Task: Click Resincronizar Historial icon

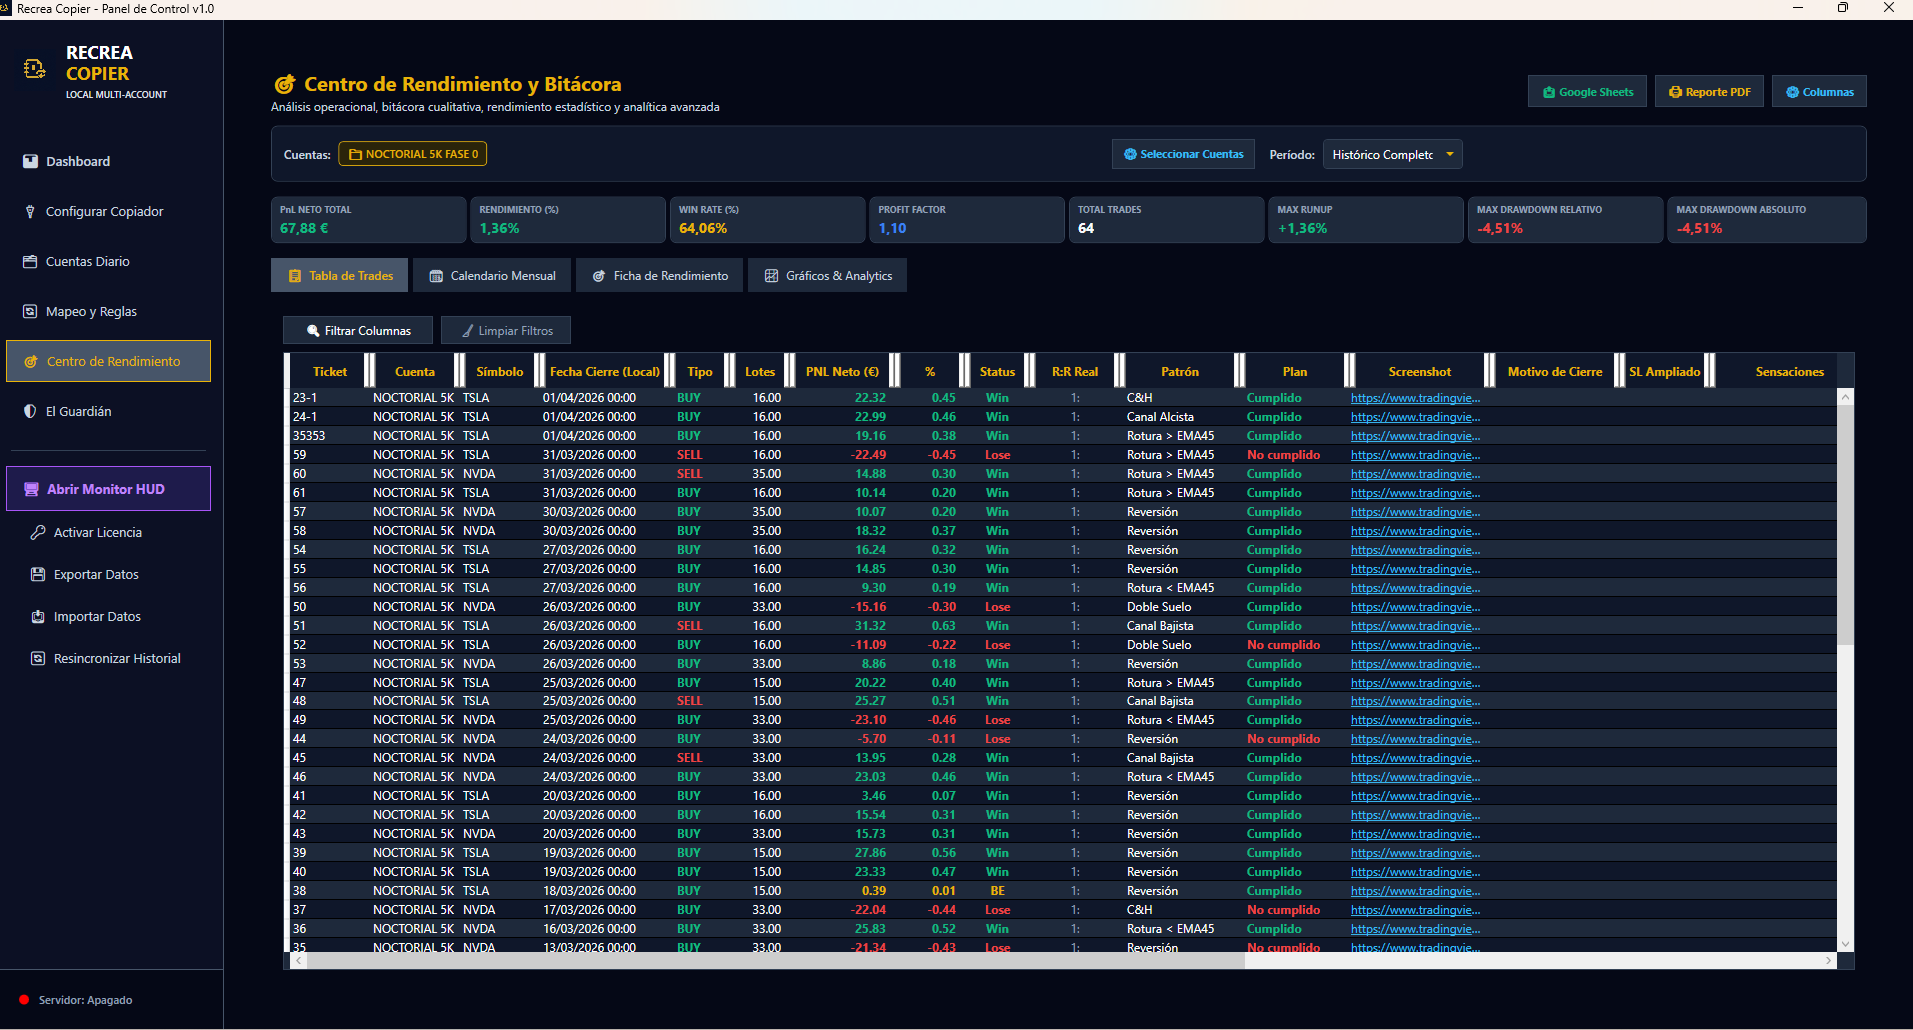Action: (x=38, y=659)
